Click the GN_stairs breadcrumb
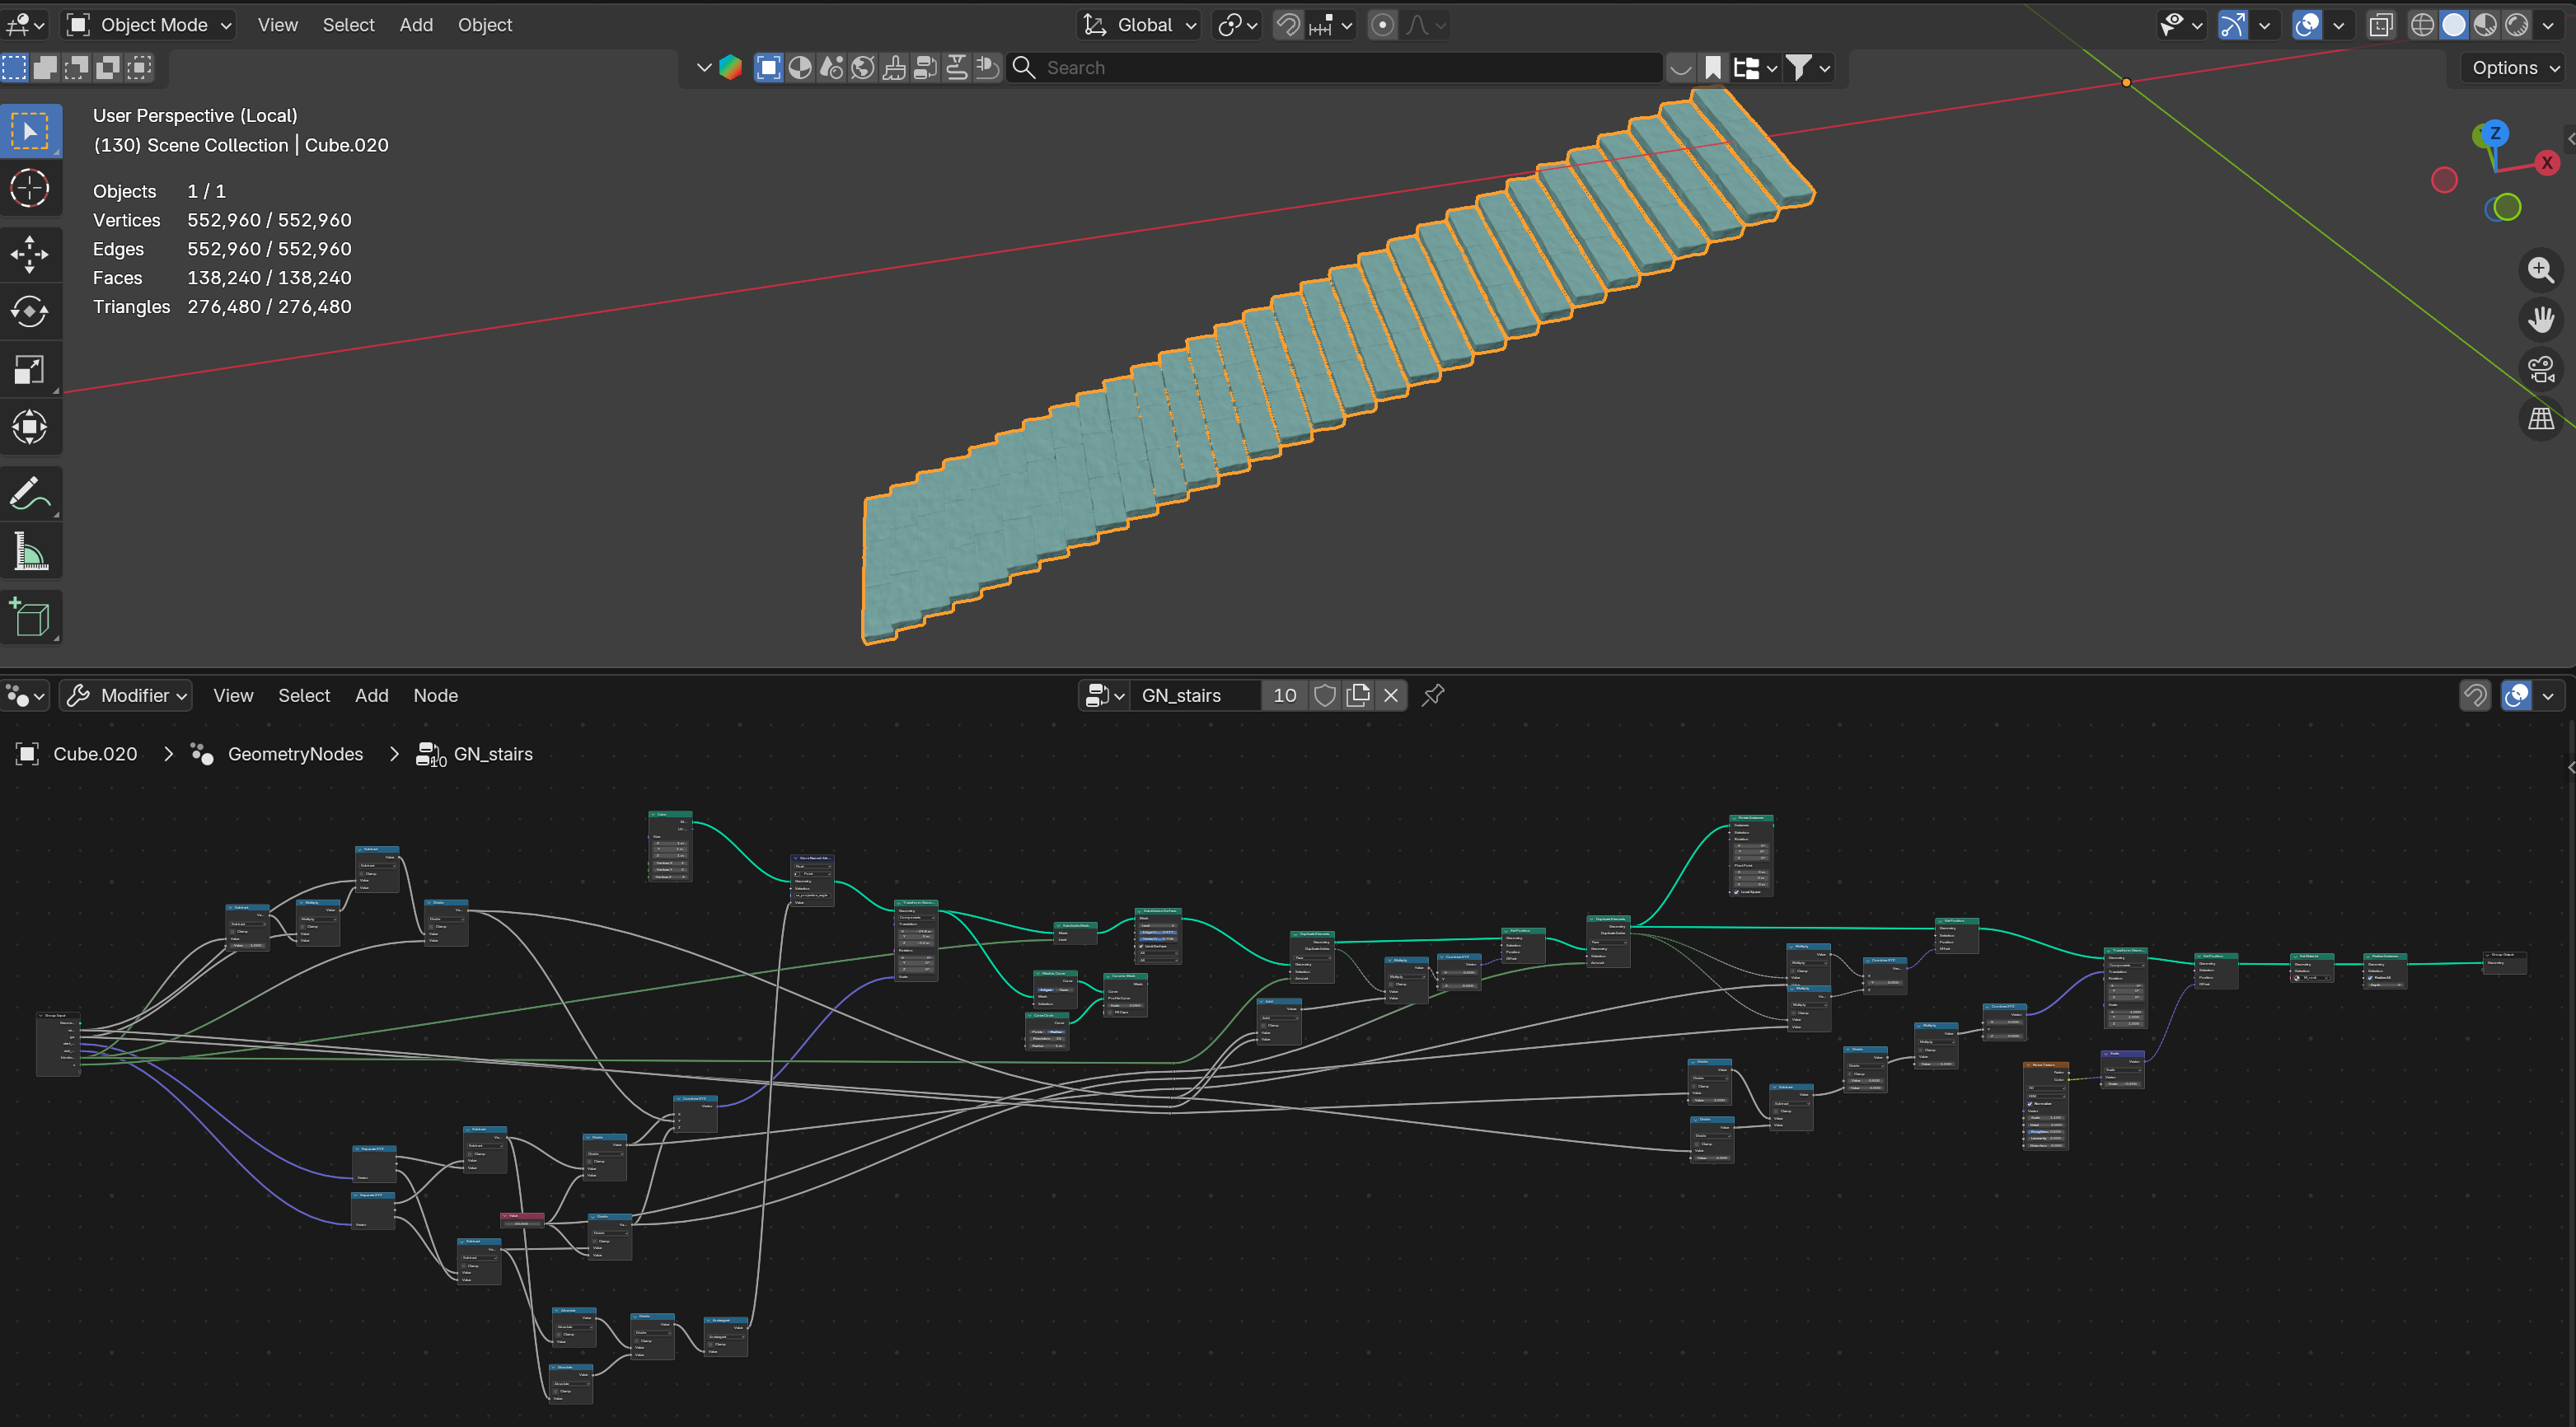Image resolution: width=2576 pixels, height=1427 pixels. [x=493, y=754]
